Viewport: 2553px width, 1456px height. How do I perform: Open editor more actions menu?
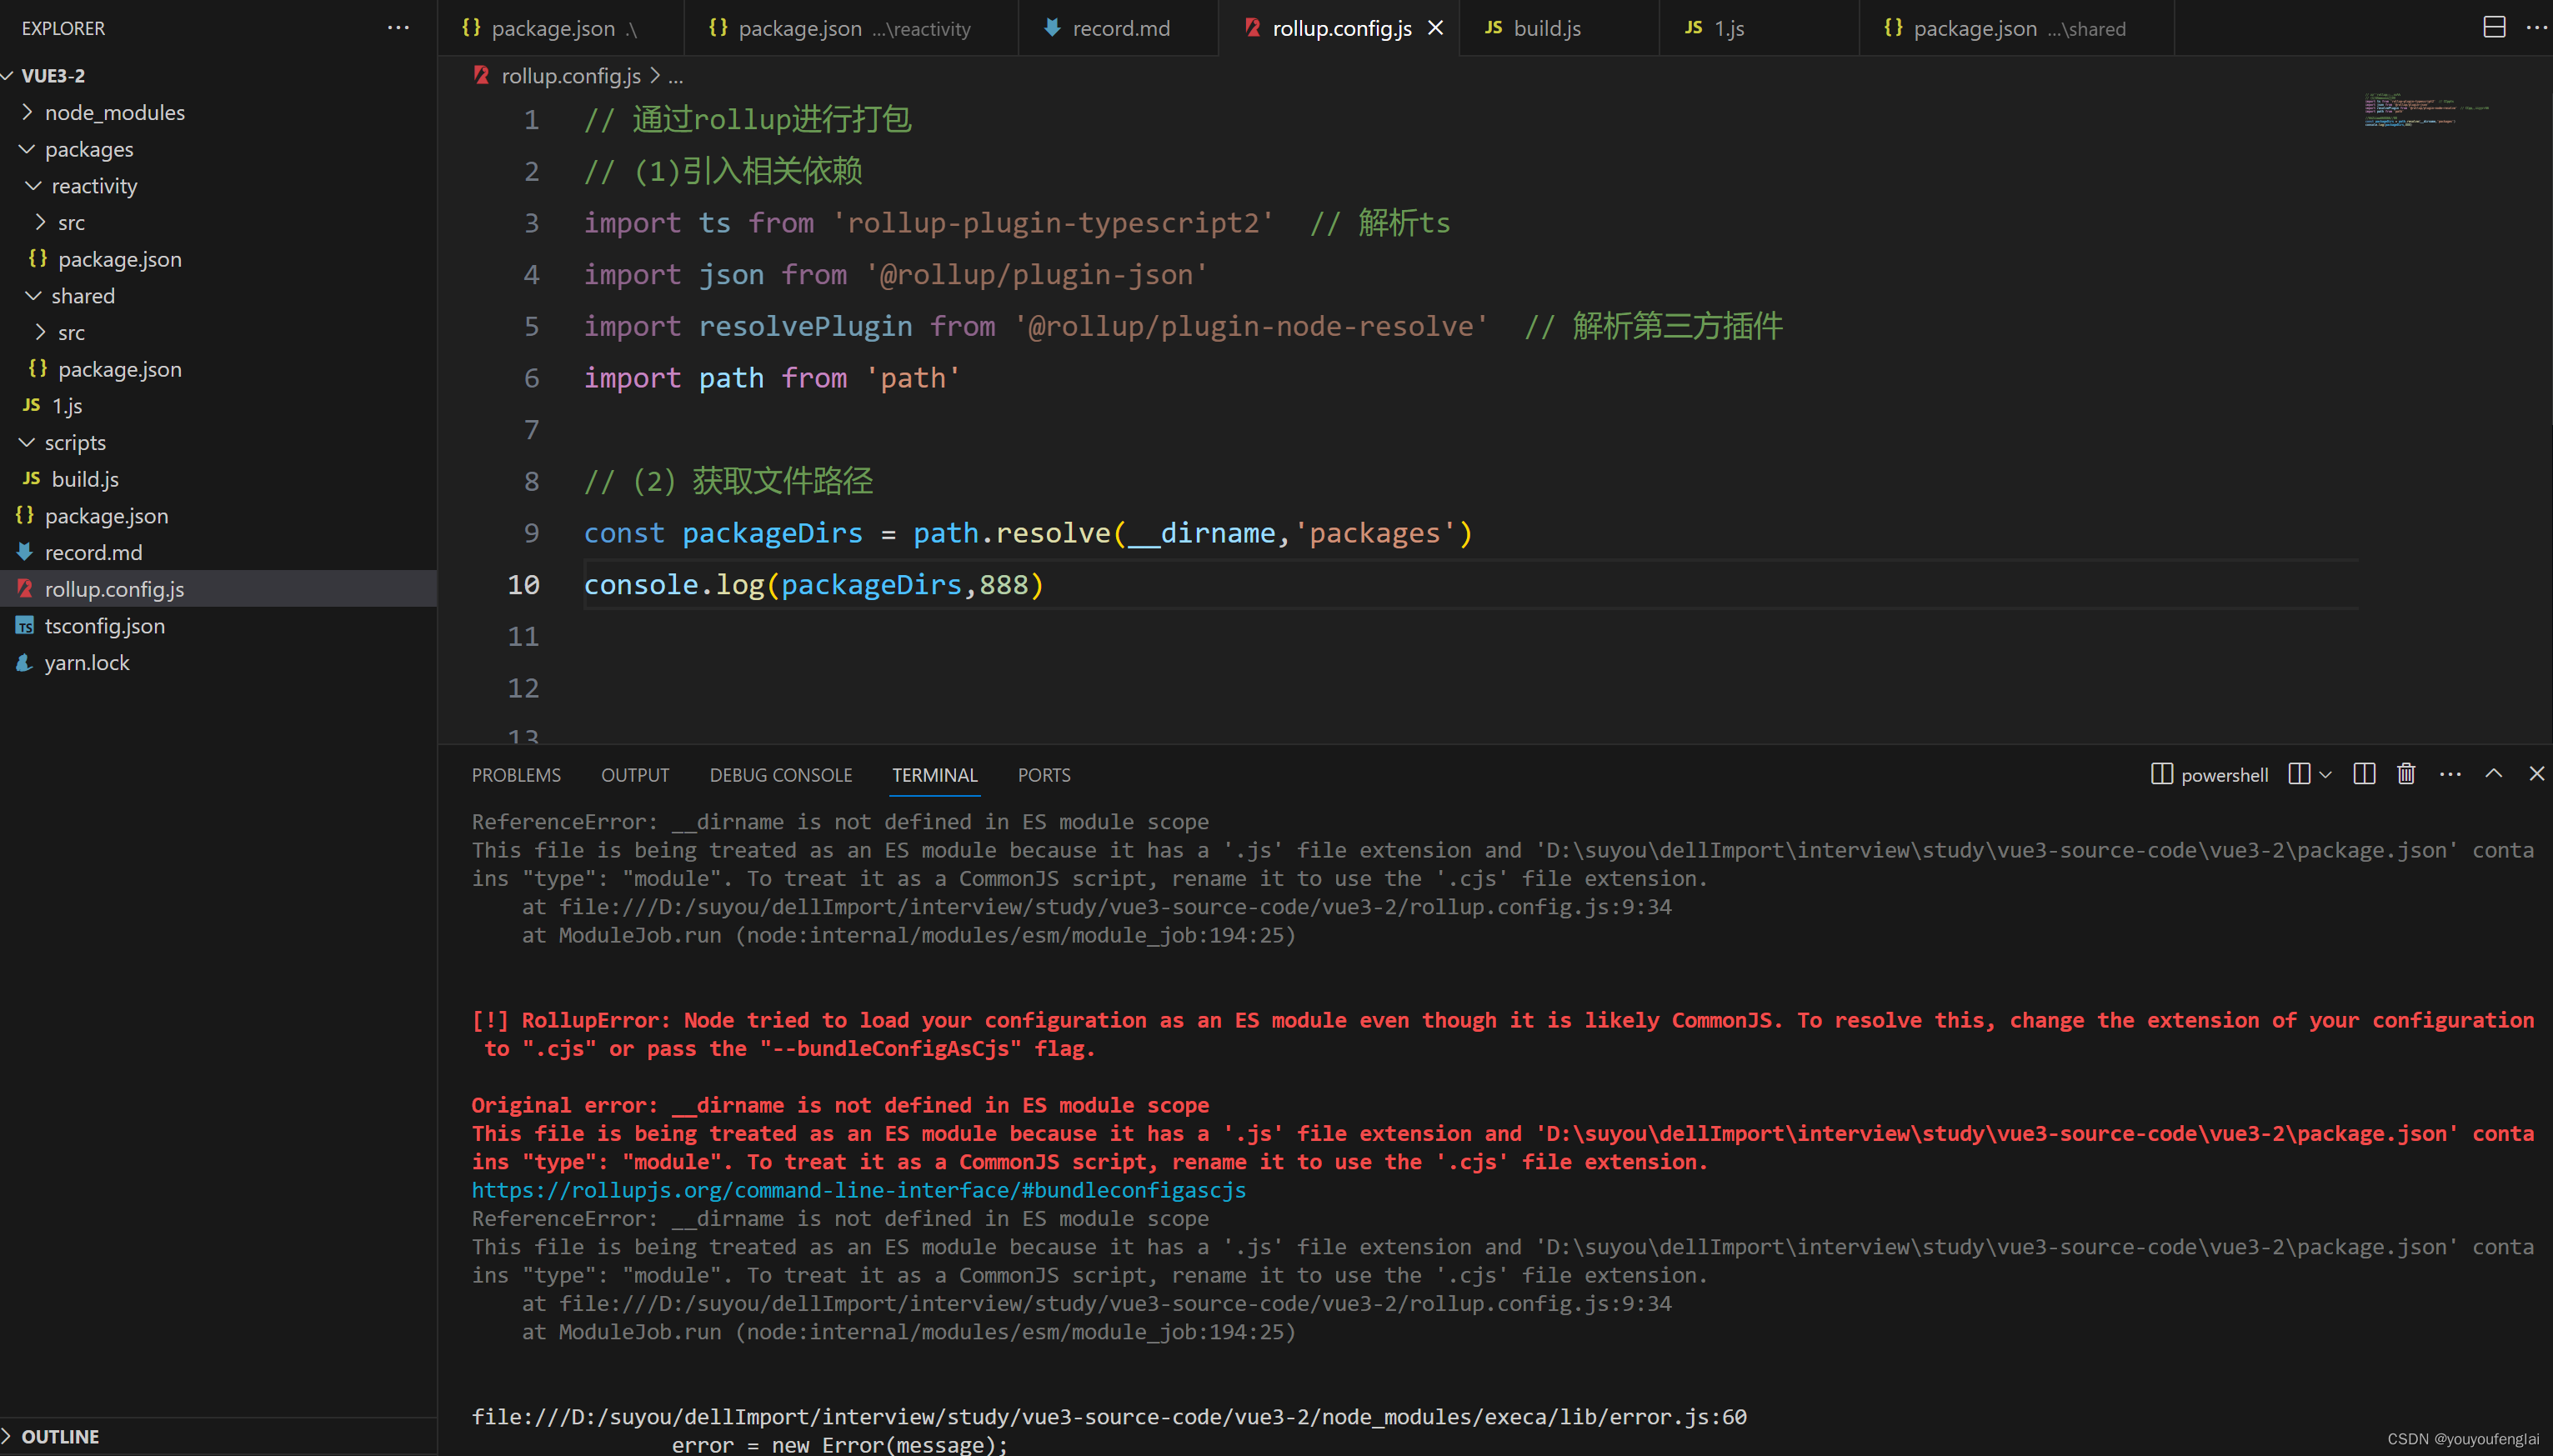click(x=2537, y=27)
